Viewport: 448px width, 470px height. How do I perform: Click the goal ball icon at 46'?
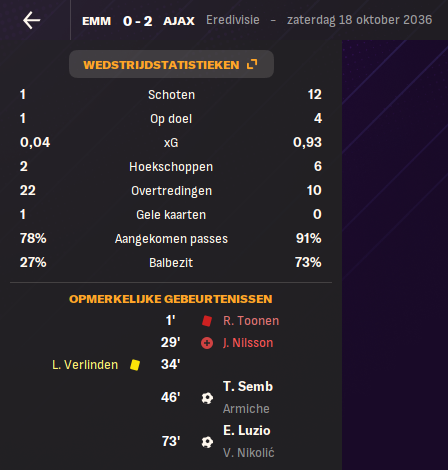[x=207, y=398]
